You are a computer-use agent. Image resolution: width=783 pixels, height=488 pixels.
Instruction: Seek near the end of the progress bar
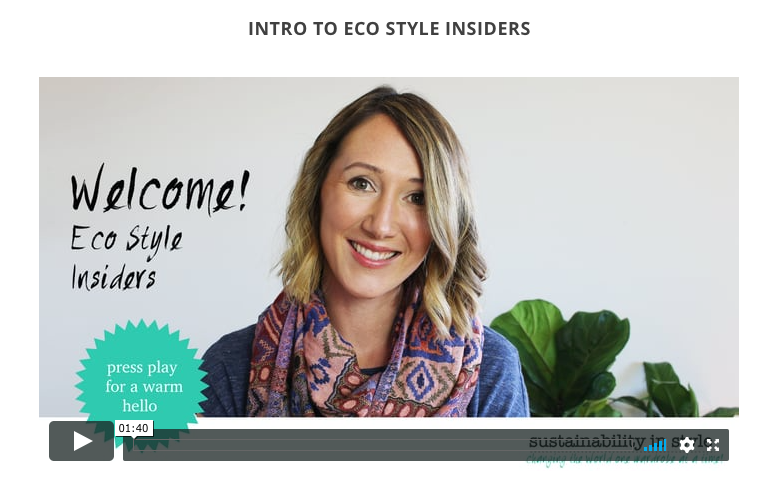pos(634,445)
